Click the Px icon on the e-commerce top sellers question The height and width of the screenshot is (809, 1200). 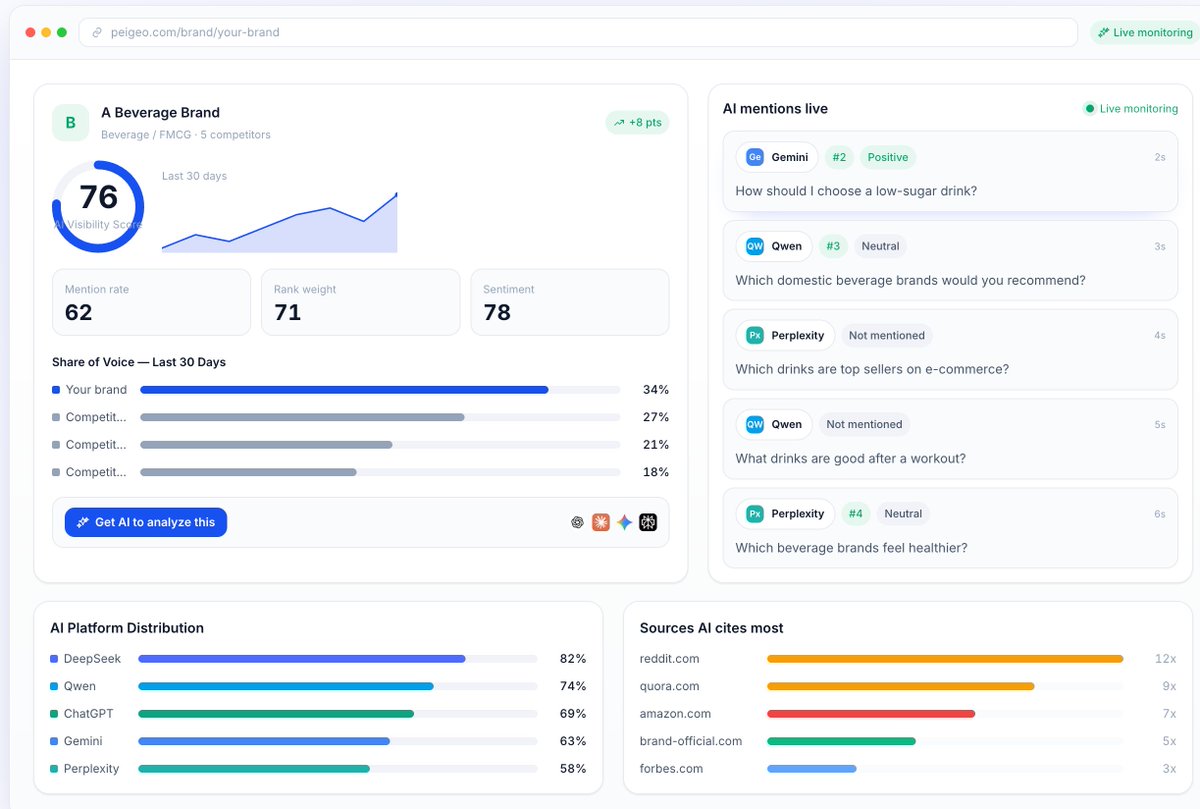click(x=755, y=335)
